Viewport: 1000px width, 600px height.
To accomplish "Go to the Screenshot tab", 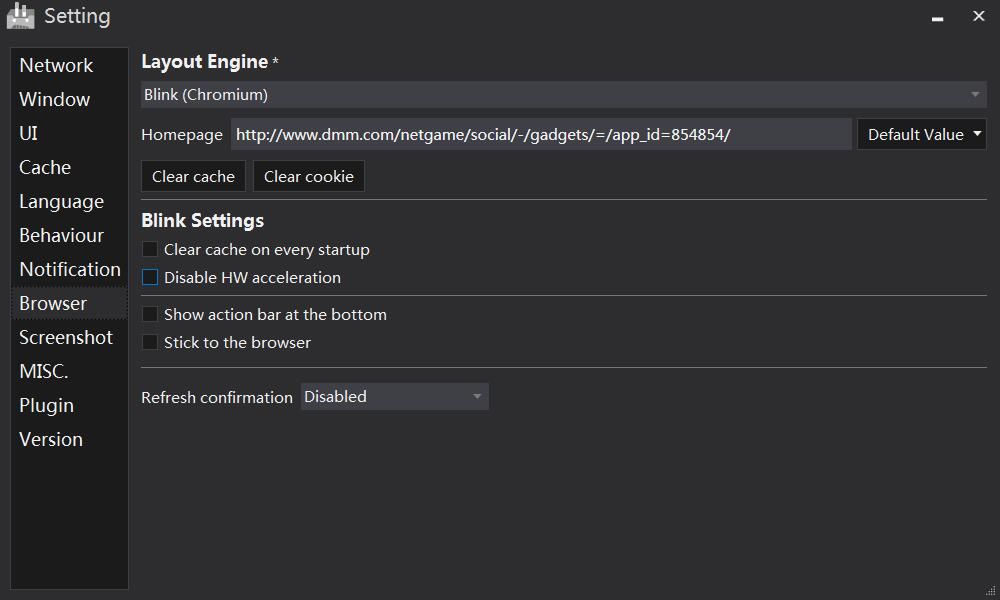I will pyautogui.click(x=70, y=337).
